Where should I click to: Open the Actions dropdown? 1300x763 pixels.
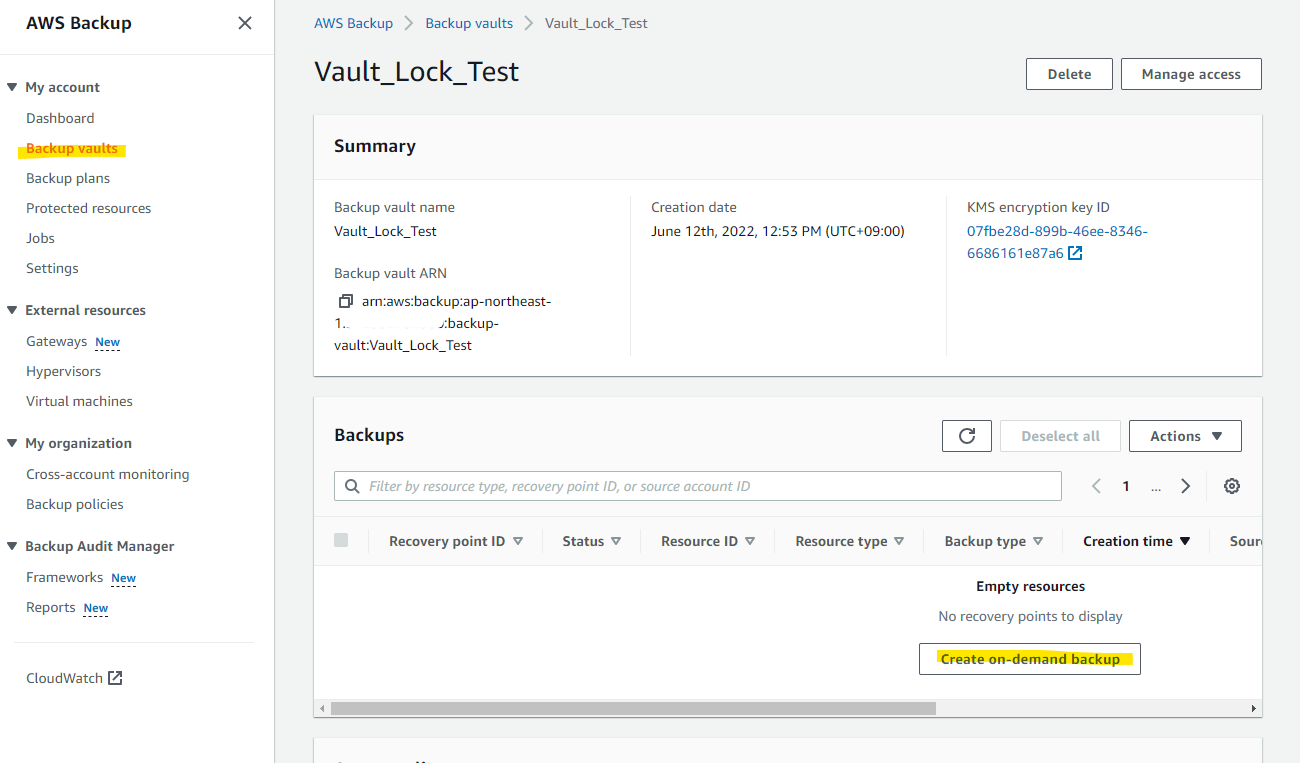(1185, 435)
